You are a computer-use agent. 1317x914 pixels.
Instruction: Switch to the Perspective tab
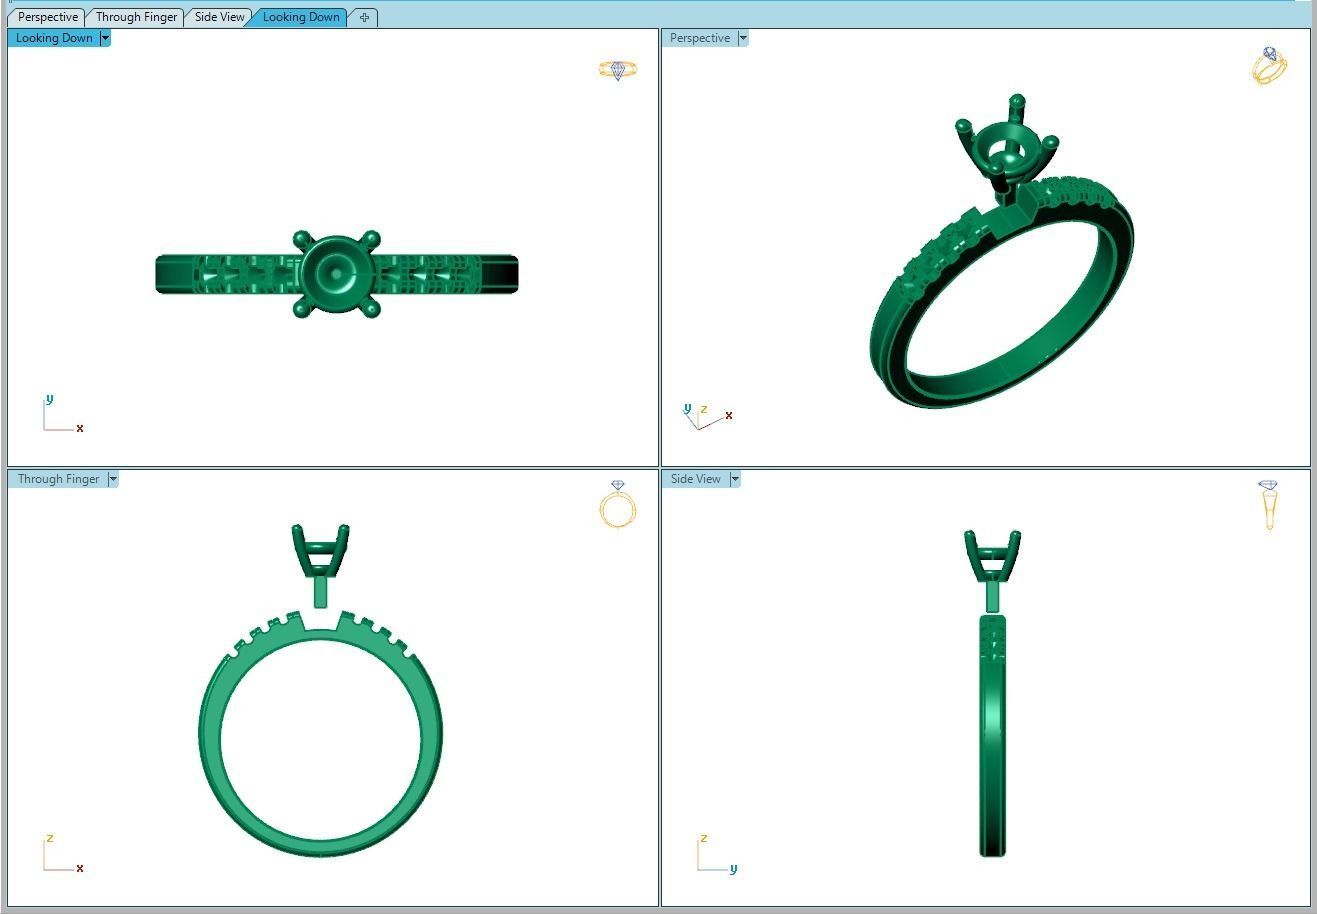[47, 17]
